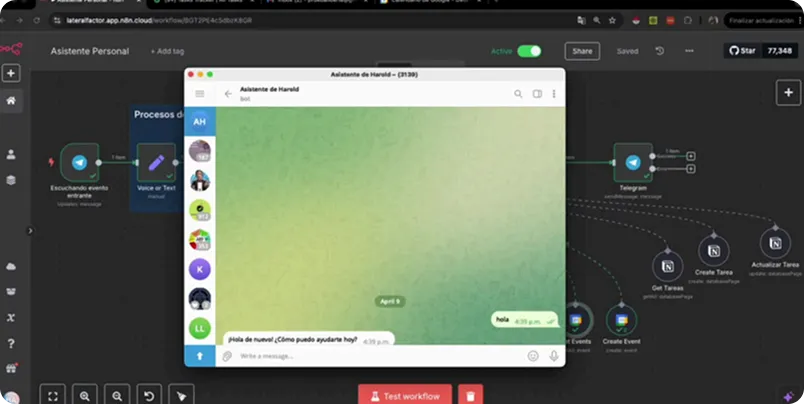Click the attach file paperclip icon
The height and width of the screenshot is (404, 804).
click(x=227, y=356)
